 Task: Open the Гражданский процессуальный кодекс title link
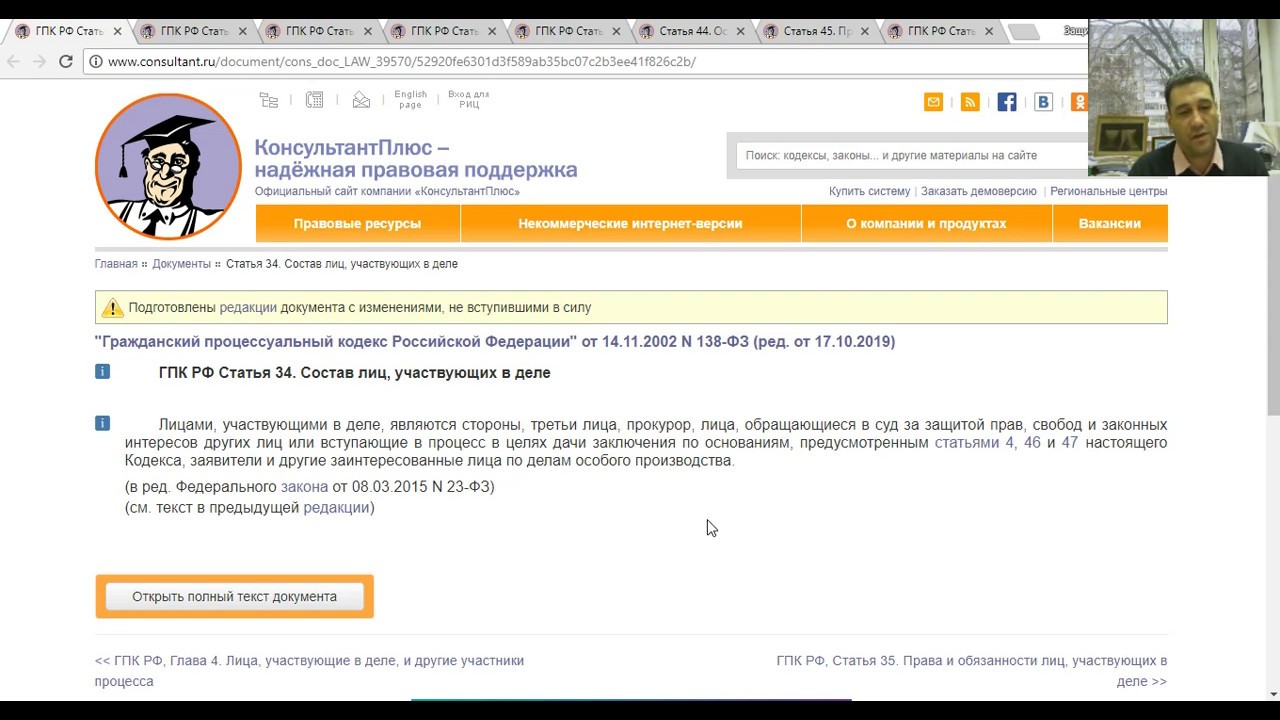(x=495, y=342)
